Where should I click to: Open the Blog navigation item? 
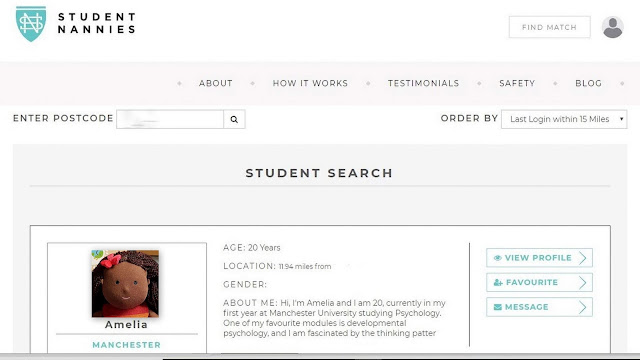(588, 83)
